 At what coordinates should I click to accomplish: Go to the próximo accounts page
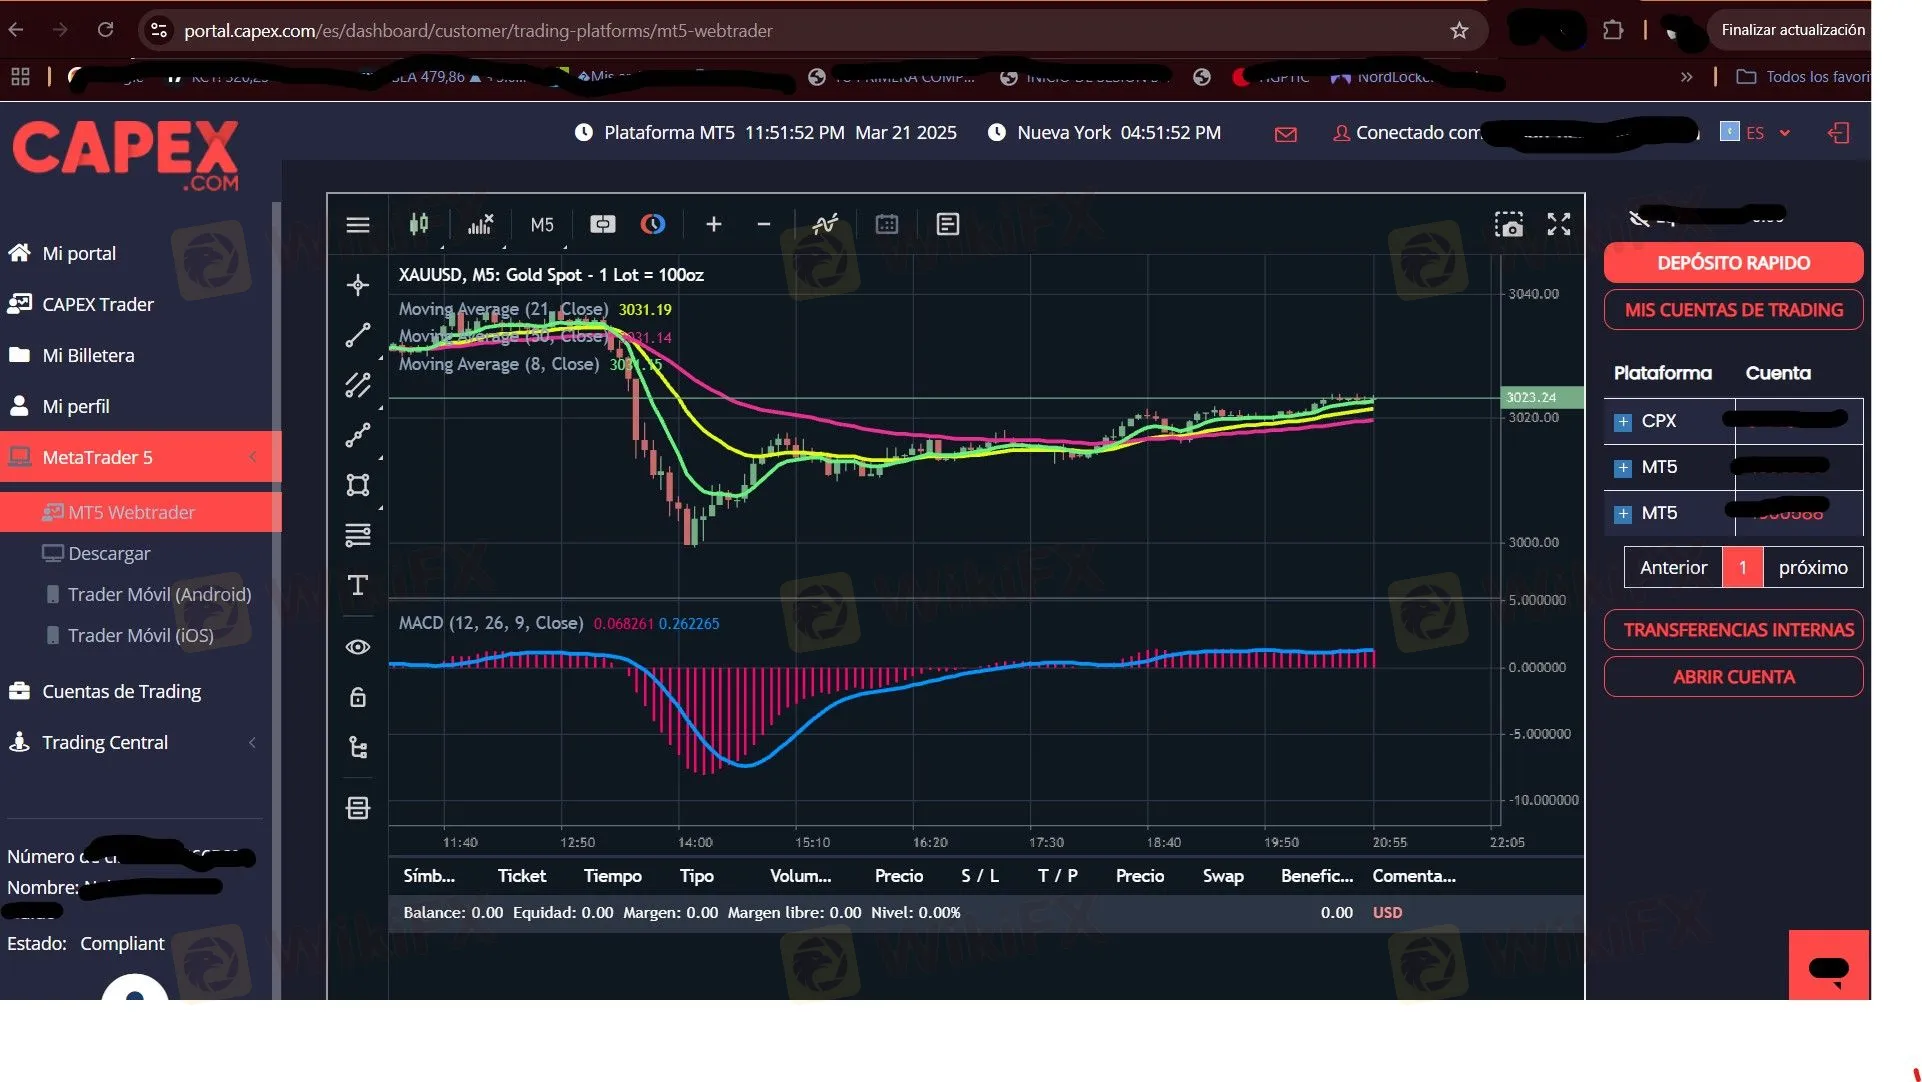click(x=1812, y=568)
